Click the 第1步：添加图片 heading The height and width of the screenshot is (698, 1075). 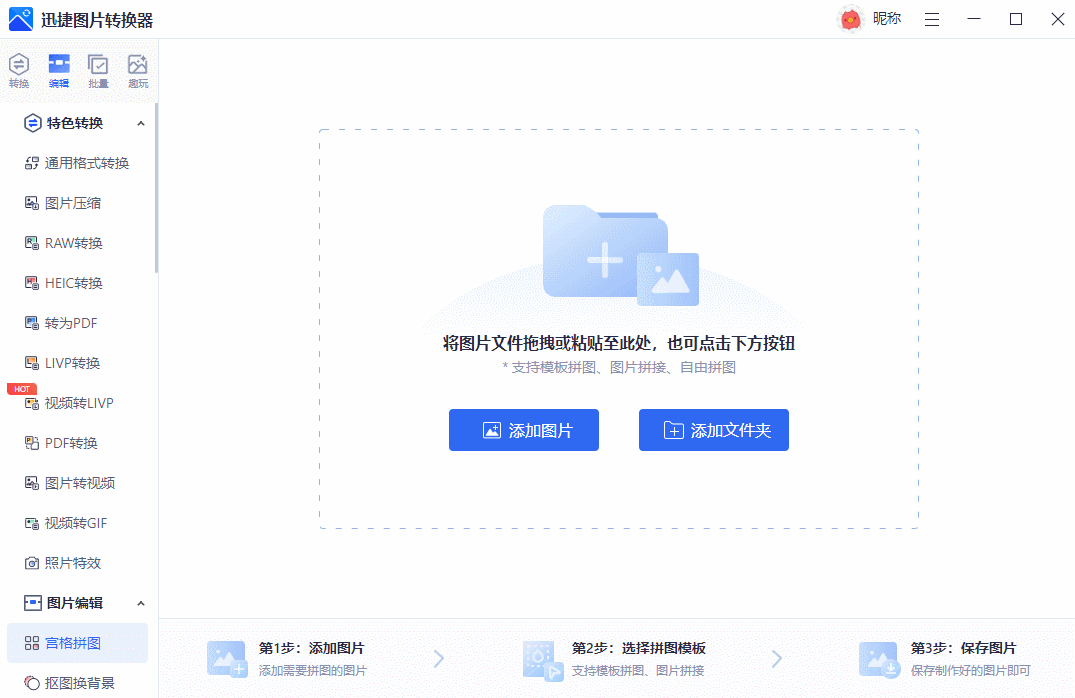[311, 648]
